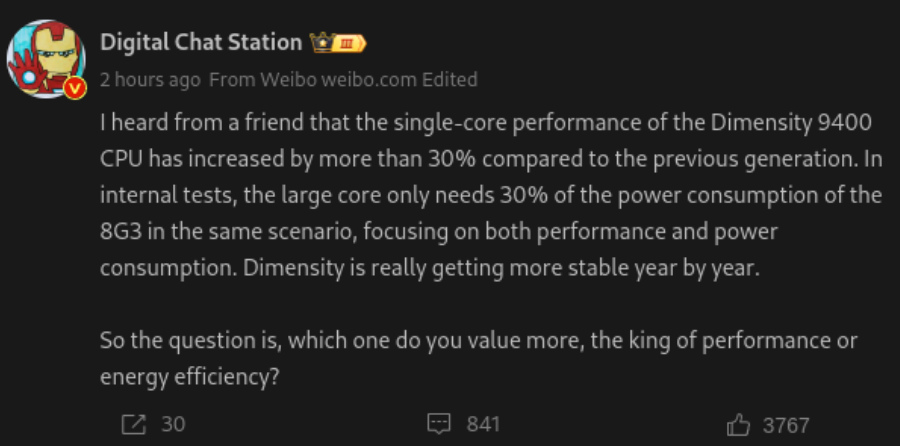900x446 pixels.
Task: Click the orange verified V badge
Action: [74, 88]
